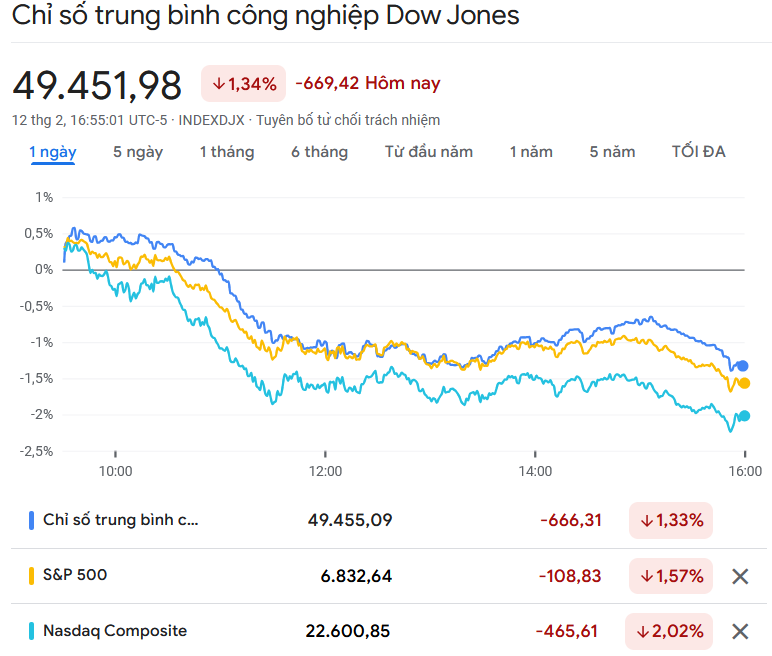Show the '1 tháng' chart range
This screenshot has height=656, width=772.
[x=227, y=152]
